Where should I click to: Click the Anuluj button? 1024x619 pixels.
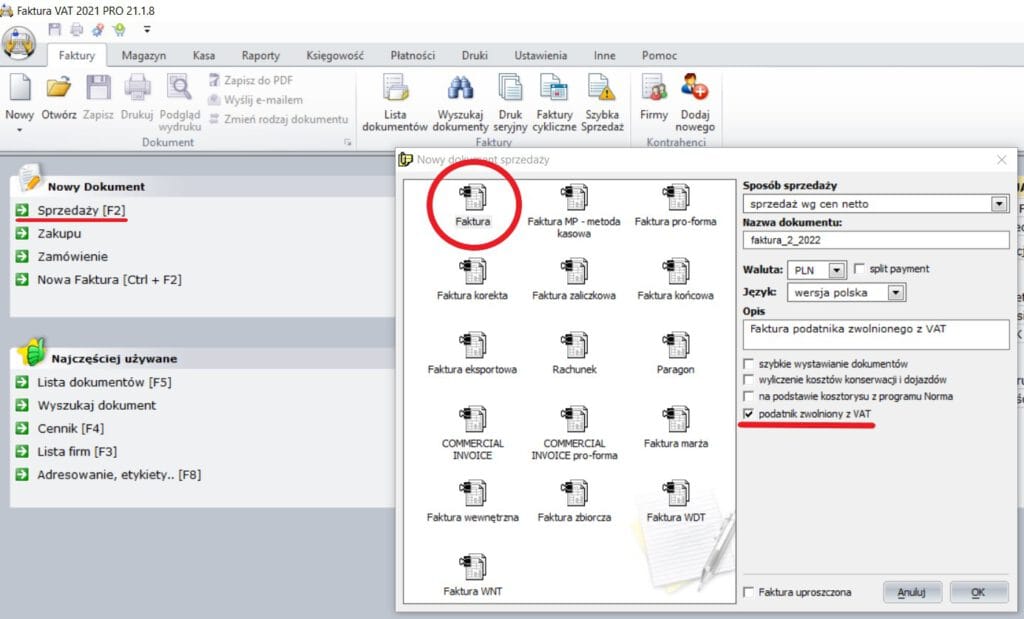[912, 592]
